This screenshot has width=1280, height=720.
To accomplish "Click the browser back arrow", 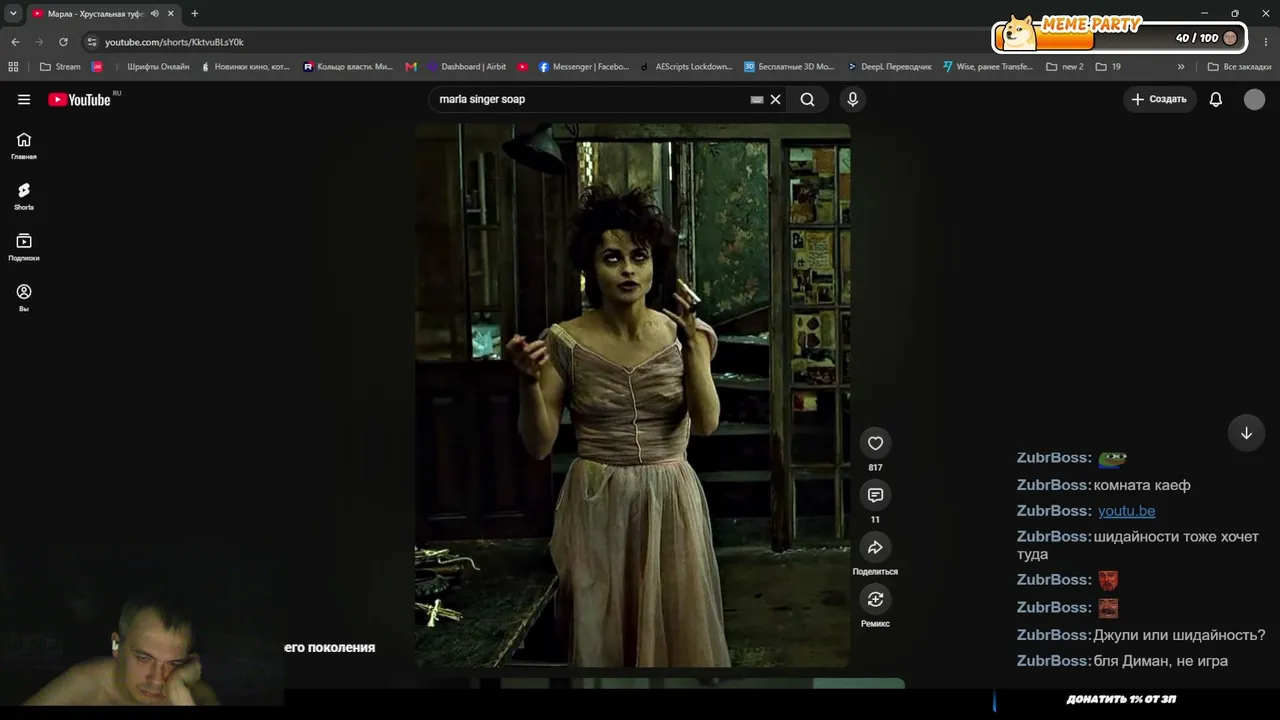I will (15, 42).
